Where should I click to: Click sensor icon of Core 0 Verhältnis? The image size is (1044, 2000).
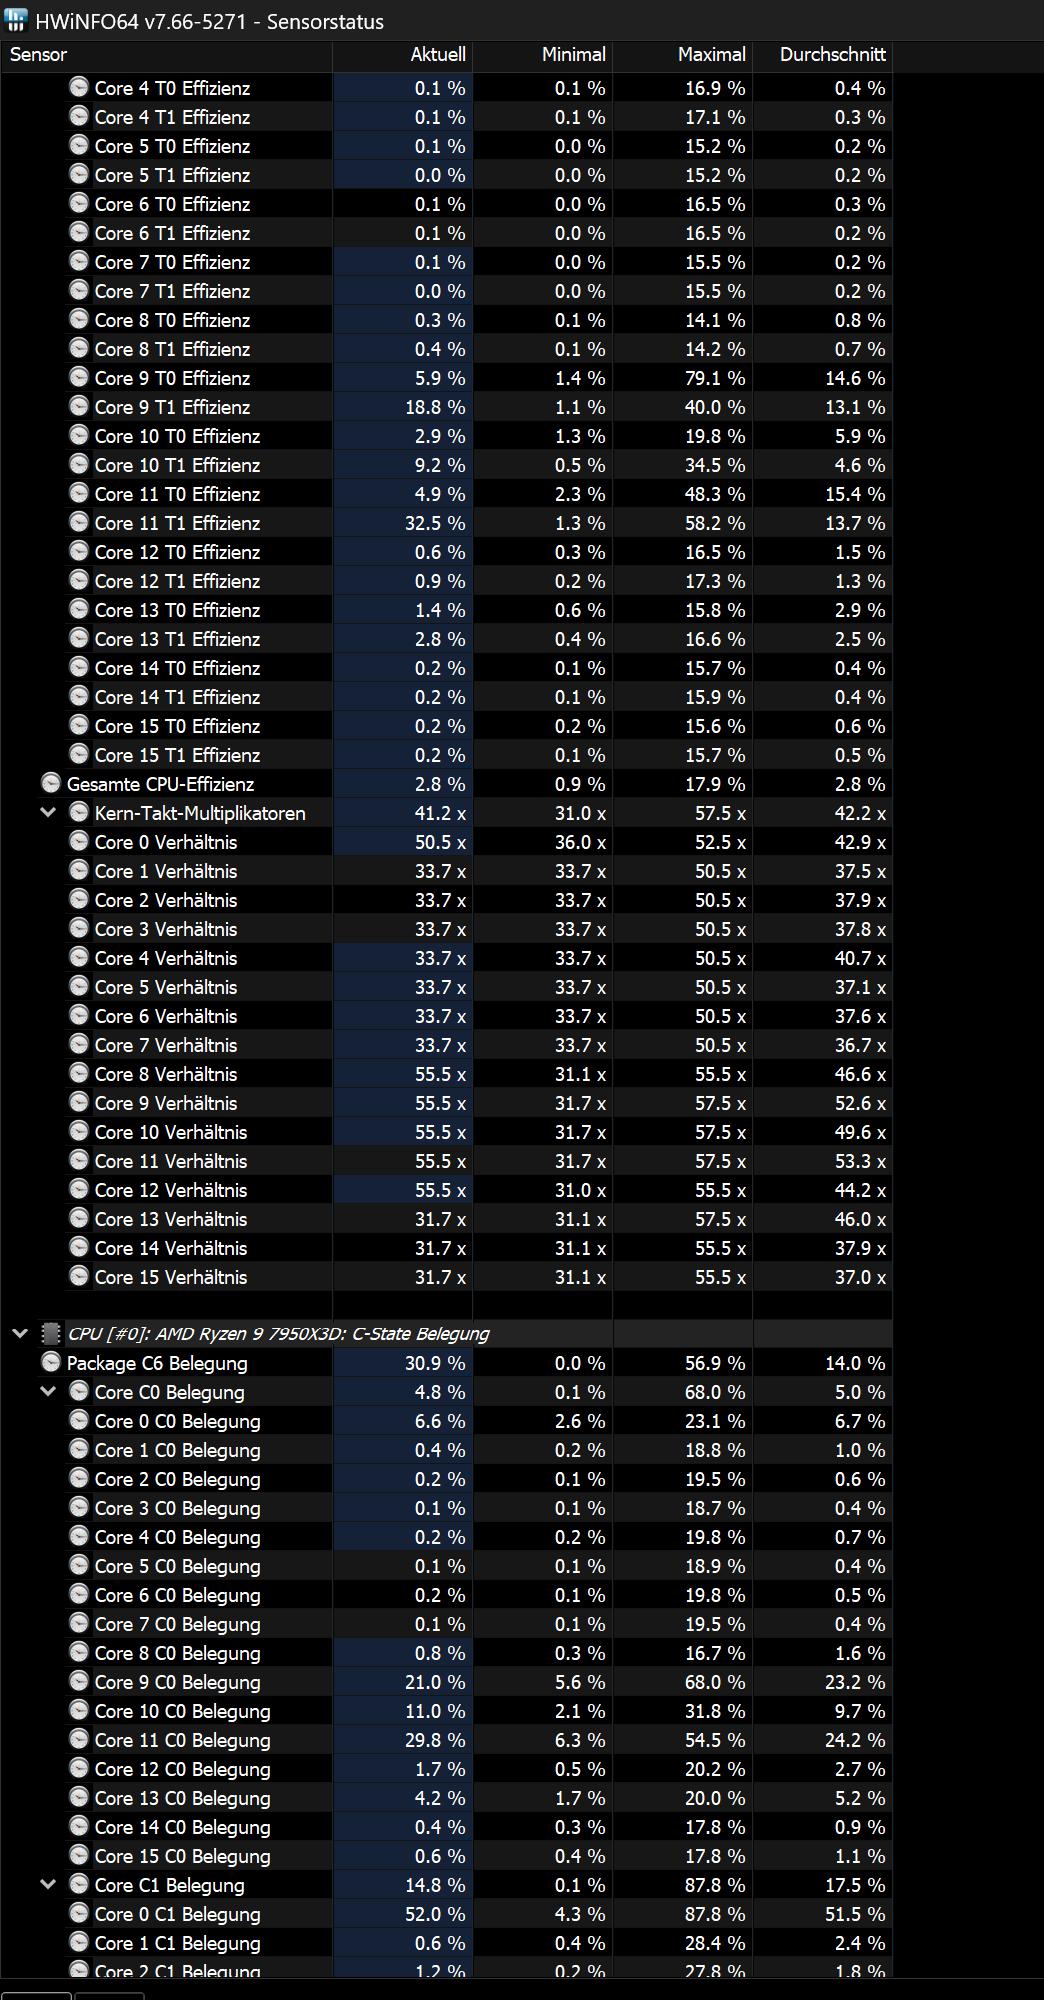click(79, 842)
